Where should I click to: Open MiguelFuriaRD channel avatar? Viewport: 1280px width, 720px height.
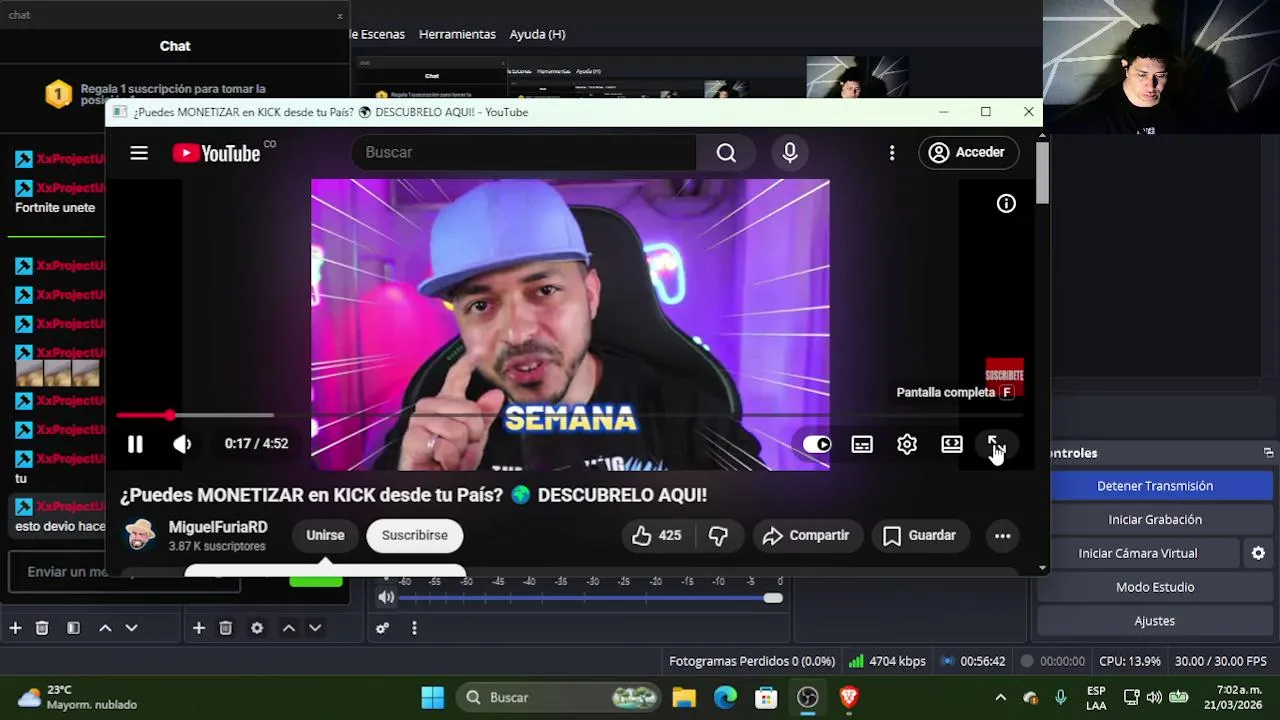click(x=140, y=535)
